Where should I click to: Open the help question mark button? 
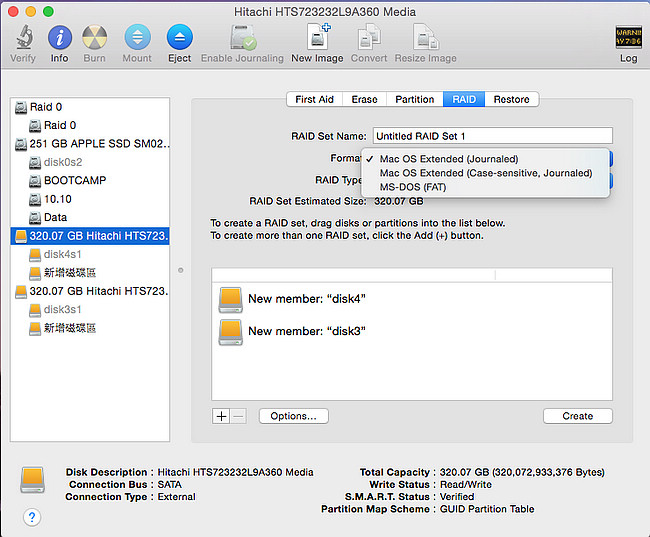point(32,517)
